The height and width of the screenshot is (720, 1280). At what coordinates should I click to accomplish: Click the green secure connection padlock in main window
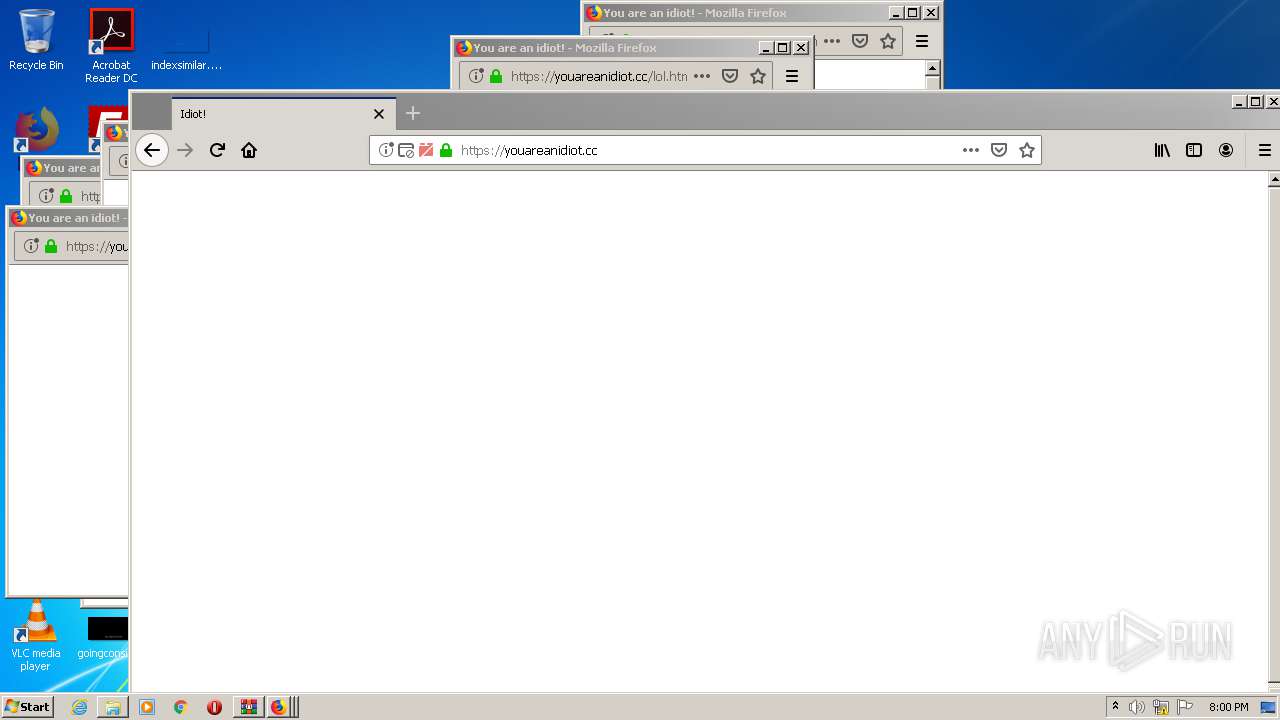446,150
